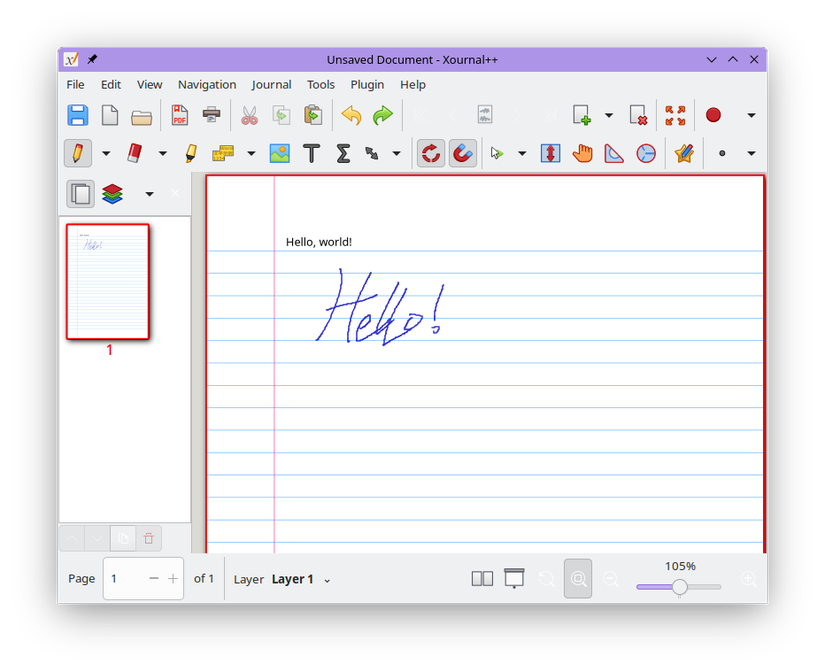Viewport: 825px width, 672px height.
Task: Enter fullscreen with the orange arrows button
Action: point(676,115)
